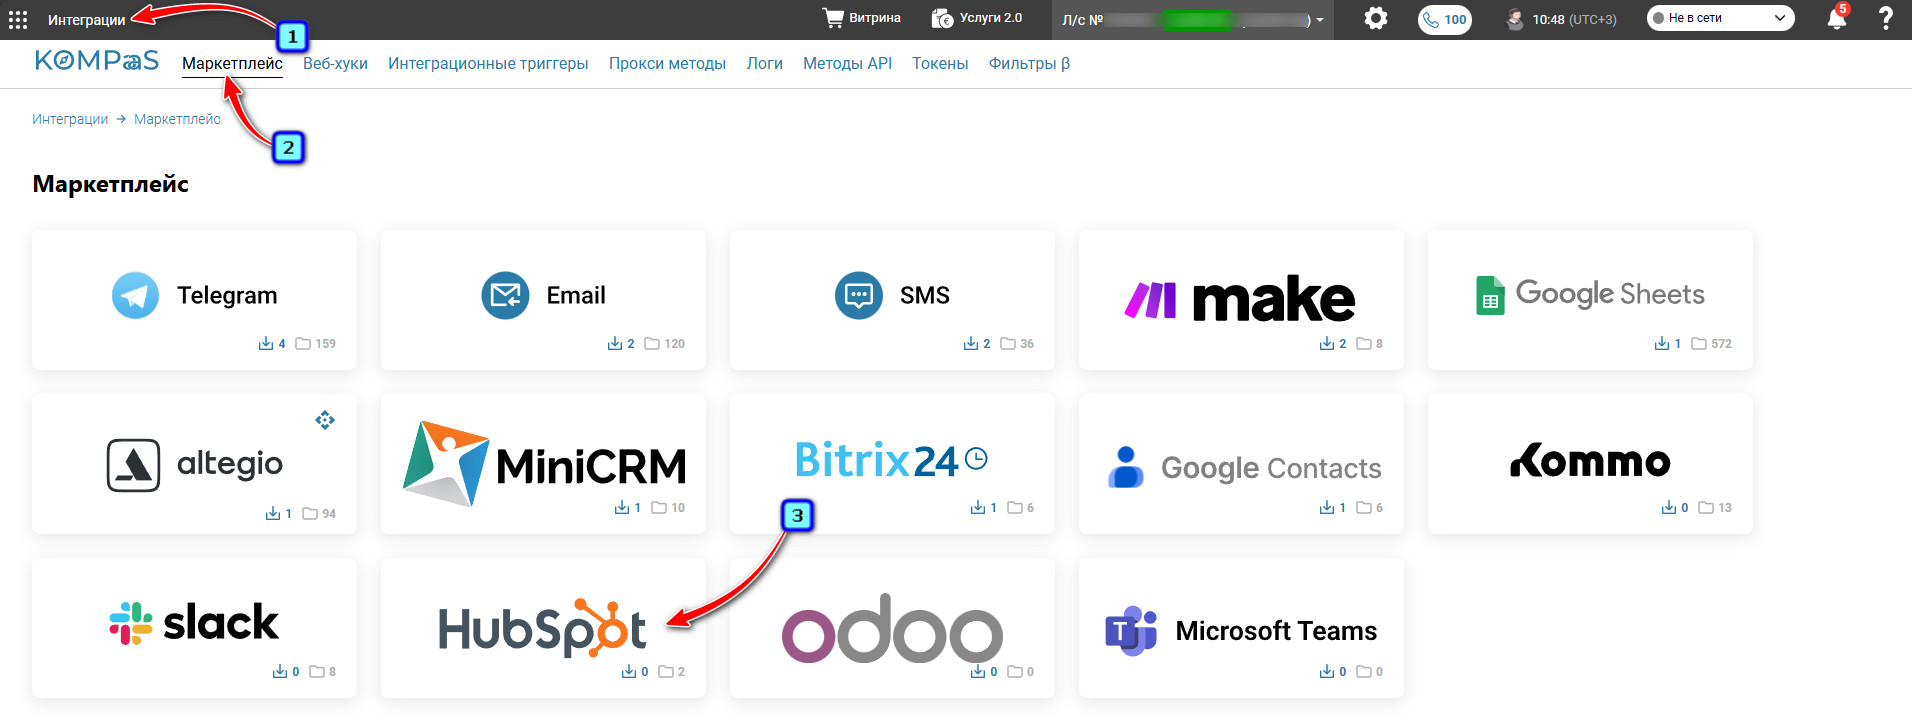
Task: Click the Telegram paper plane icon
Action: click(x=135, y=295)
